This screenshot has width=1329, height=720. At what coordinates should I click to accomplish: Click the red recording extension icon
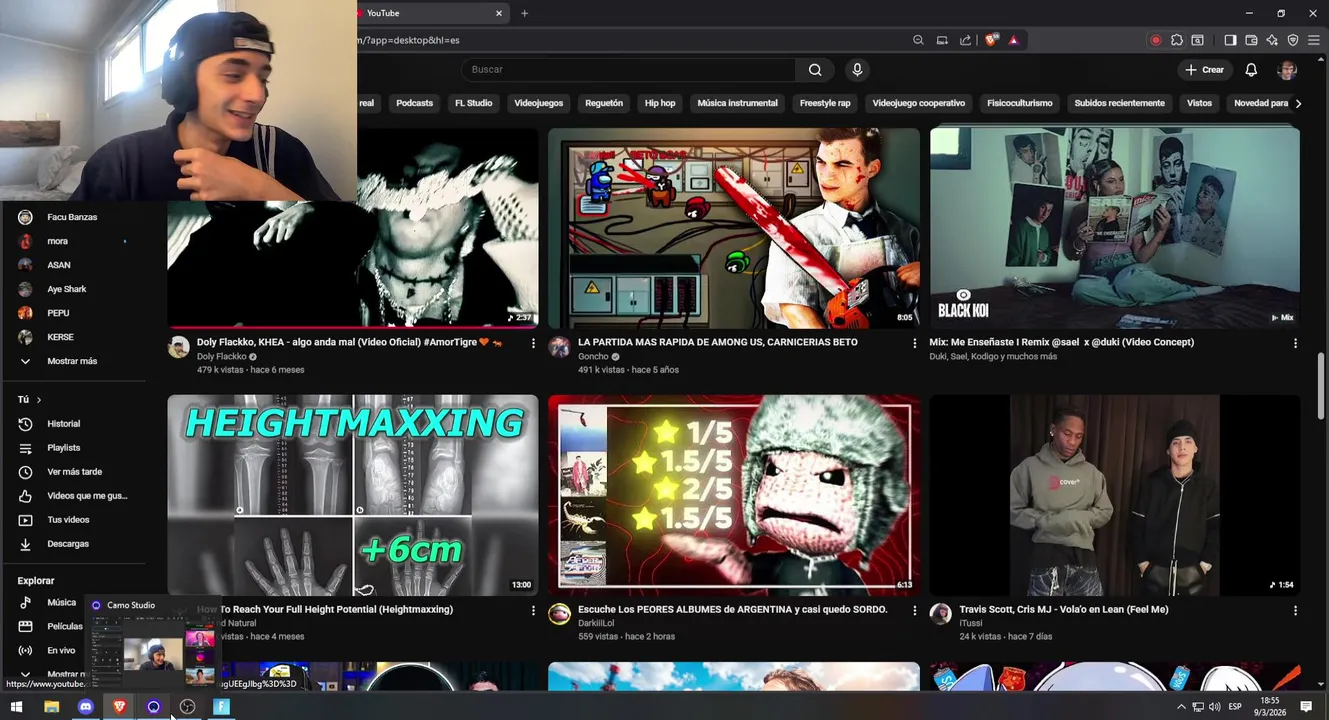1156,40
